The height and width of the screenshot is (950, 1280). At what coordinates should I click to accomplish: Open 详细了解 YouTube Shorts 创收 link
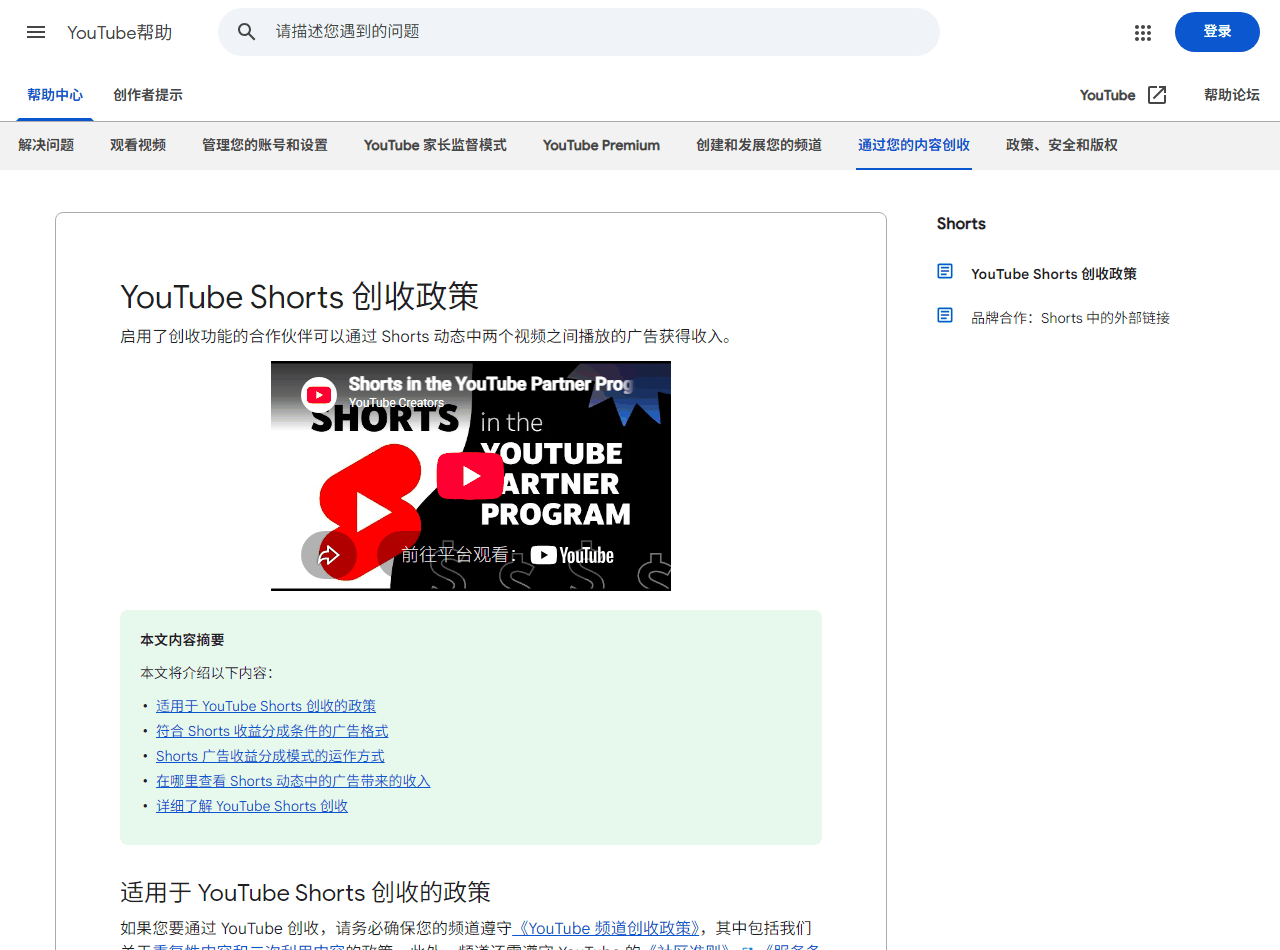click(x=252, y=806)
